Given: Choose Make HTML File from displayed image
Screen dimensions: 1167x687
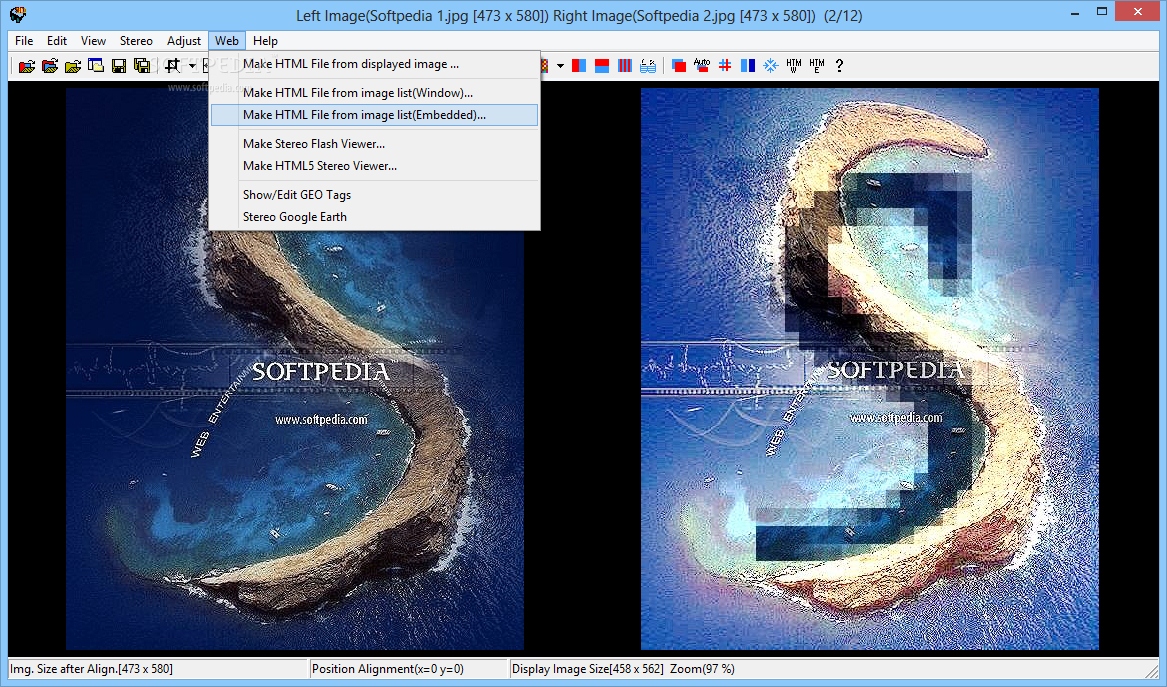Looking at the screenshot, I should coord(374,64).
